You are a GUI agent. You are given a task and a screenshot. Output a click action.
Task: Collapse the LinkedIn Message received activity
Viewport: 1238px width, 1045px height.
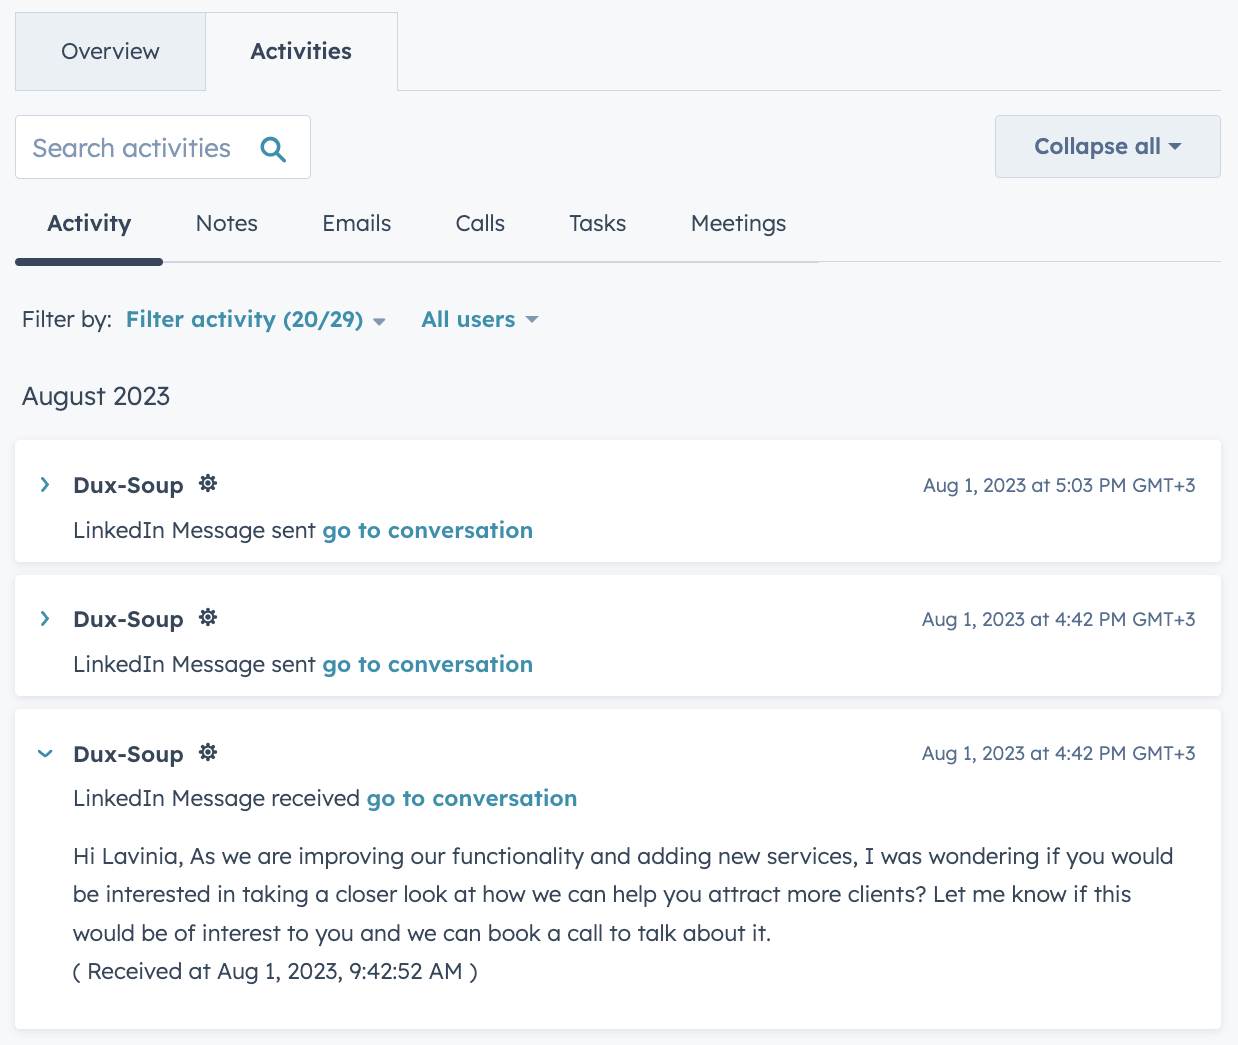pyautogui.click(x=45, y=754)
